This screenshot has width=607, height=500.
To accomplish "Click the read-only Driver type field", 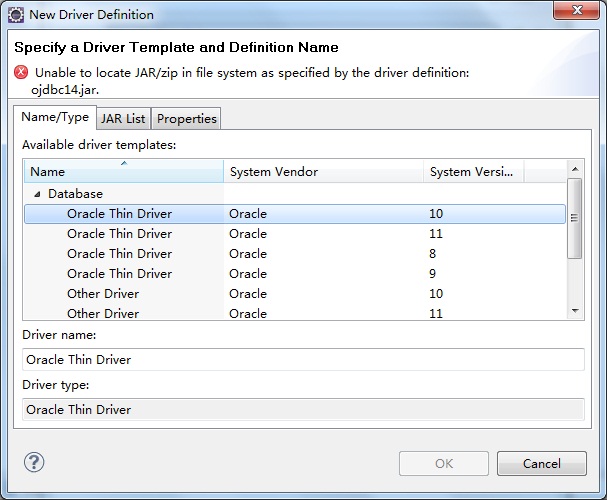I will click(x=304, y=409).
